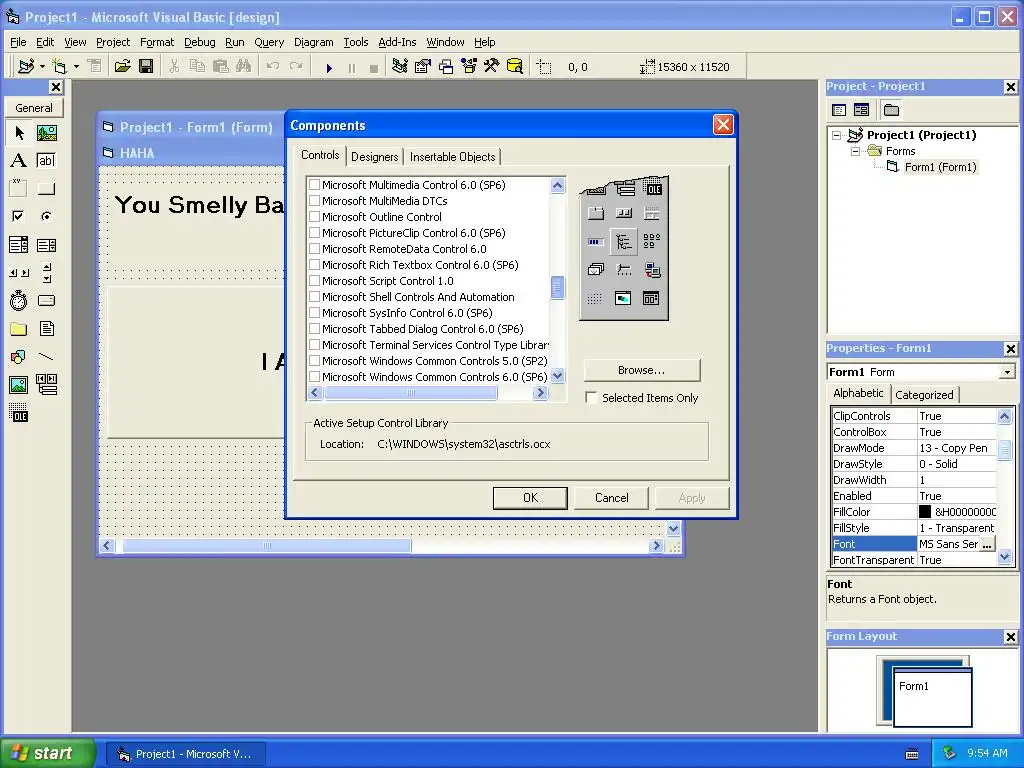Click View Code icon in Project panel
1024x768 pixels.
coord(839,110)
